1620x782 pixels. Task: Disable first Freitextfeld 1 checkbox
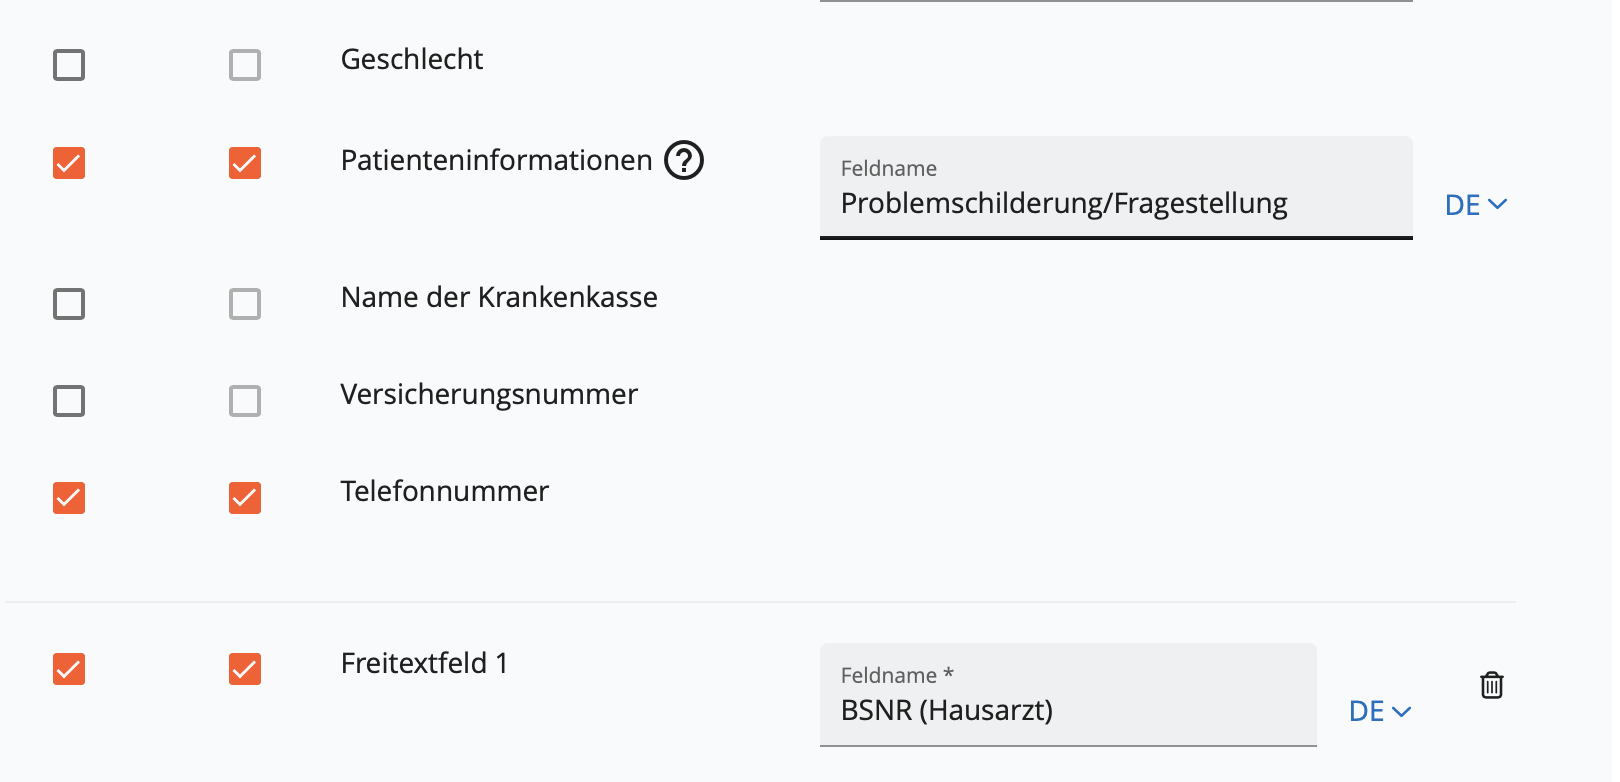click(x=69, y=669)
